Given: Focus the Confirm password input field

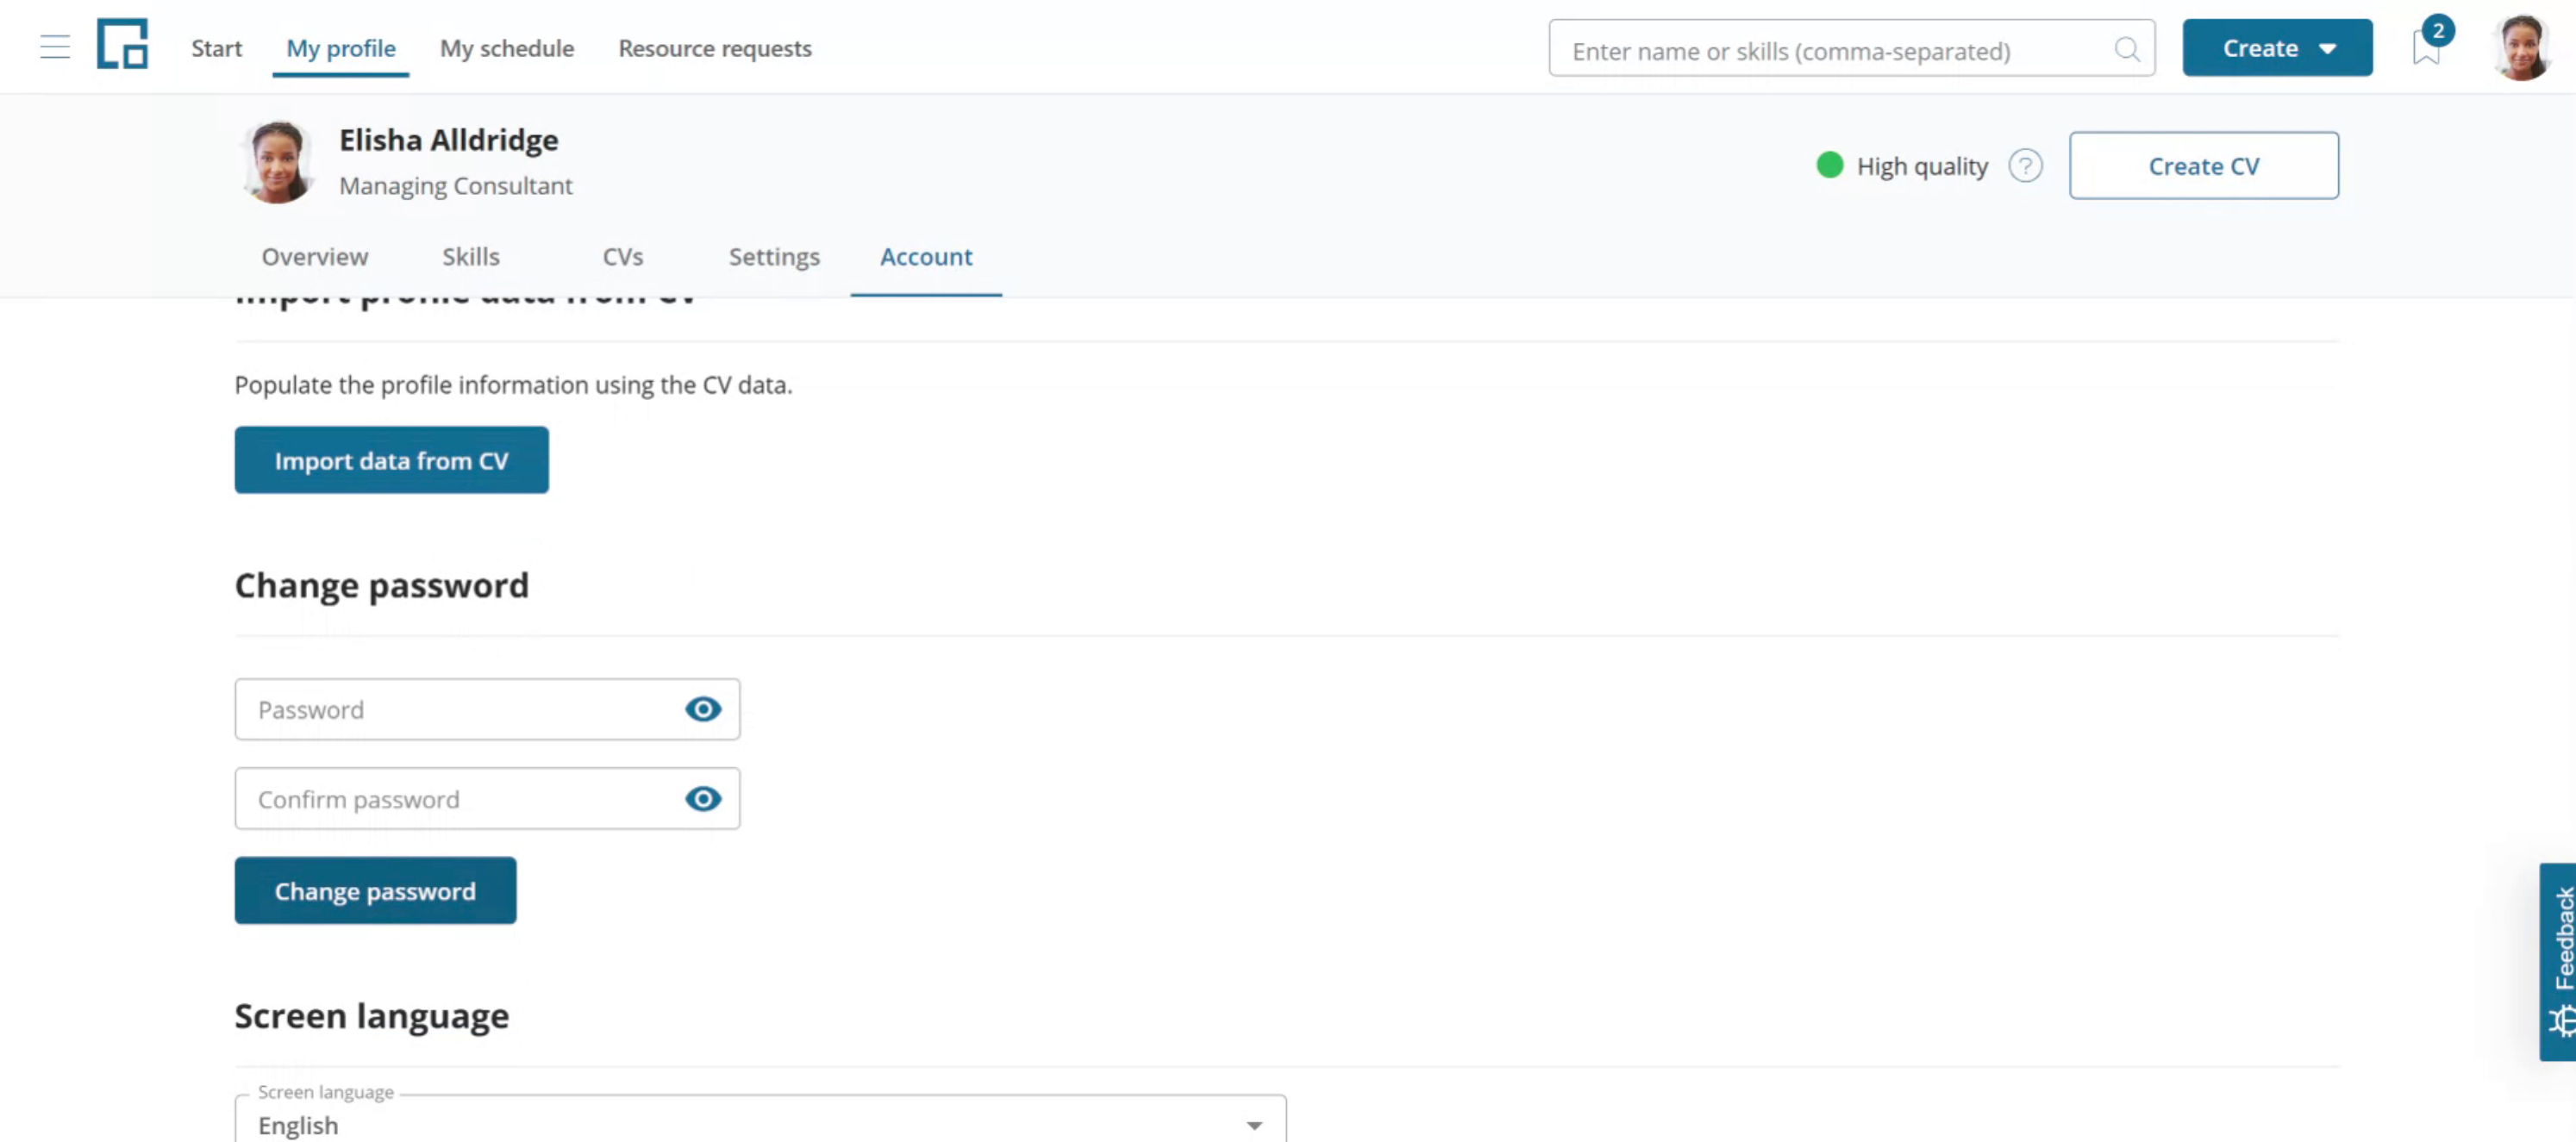Looking at the screenshot, I should (x=487, y=799).
